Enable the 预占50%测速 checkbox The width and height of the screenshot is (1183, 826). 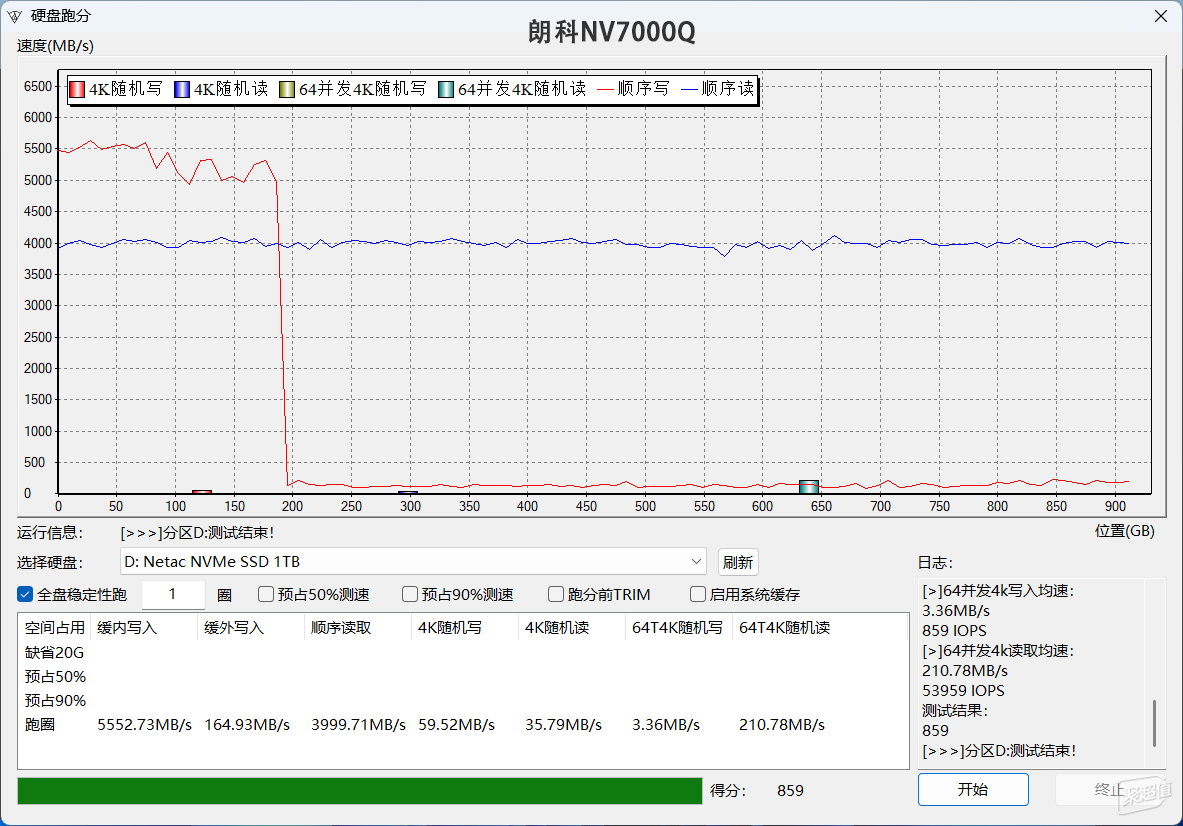click(x=266, y=594)
